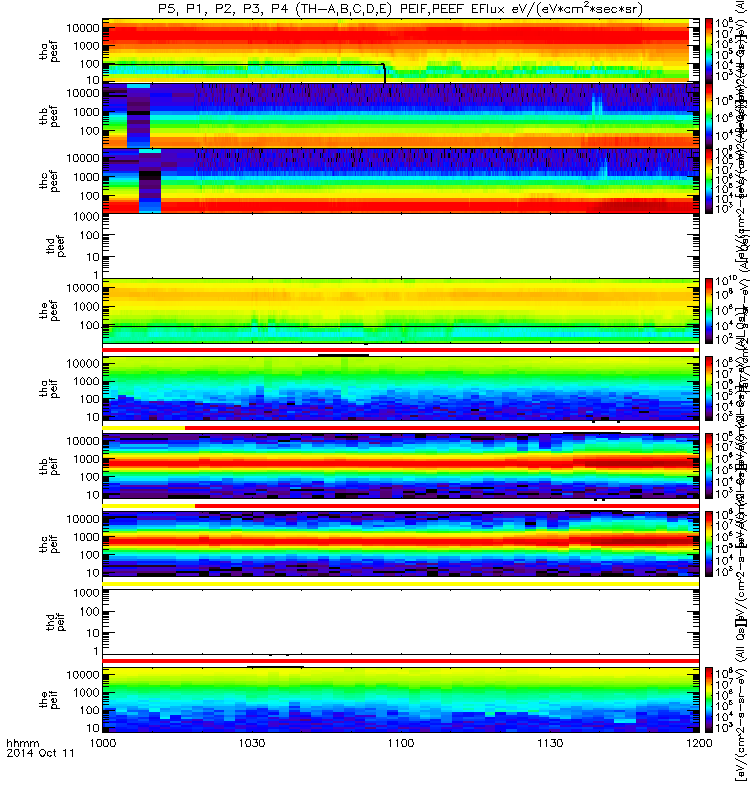Pick the color bar beside the peef panel
Image resolution: width=750 pixels, height=800 pixels.
click(709, 311)
